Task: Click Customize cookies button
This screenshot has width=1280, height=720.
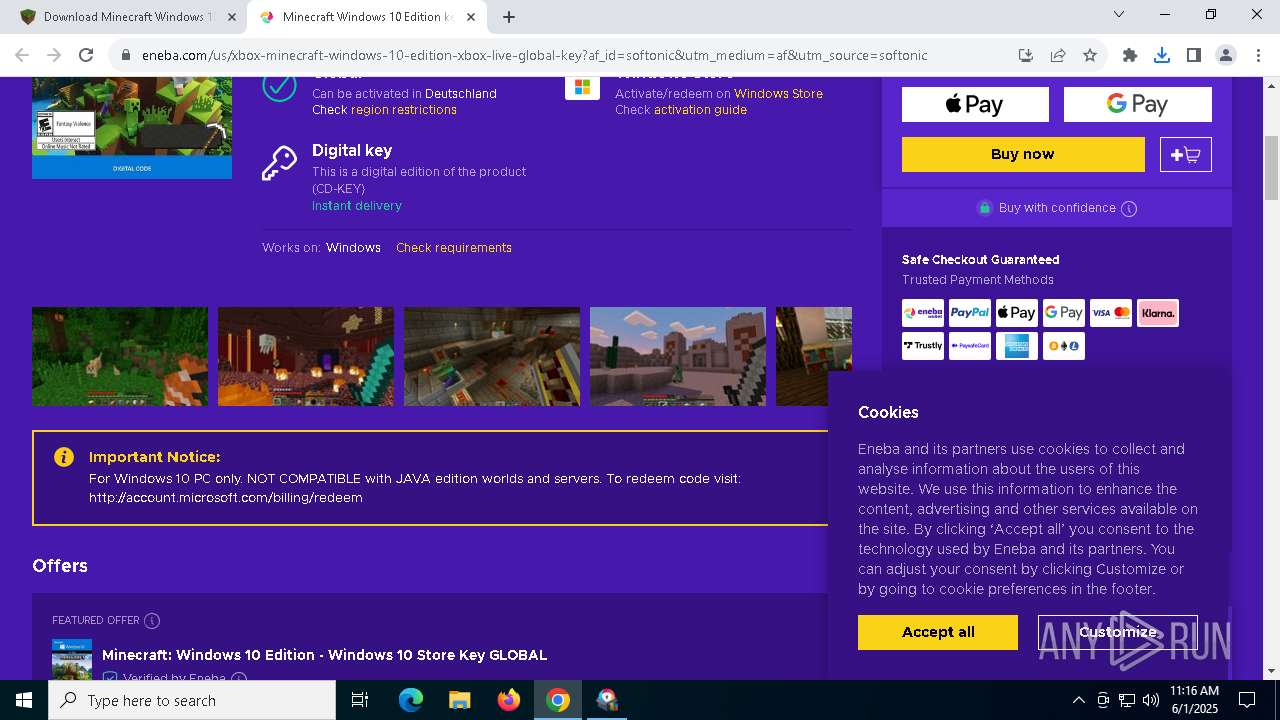Action: tap(1118, 632)
